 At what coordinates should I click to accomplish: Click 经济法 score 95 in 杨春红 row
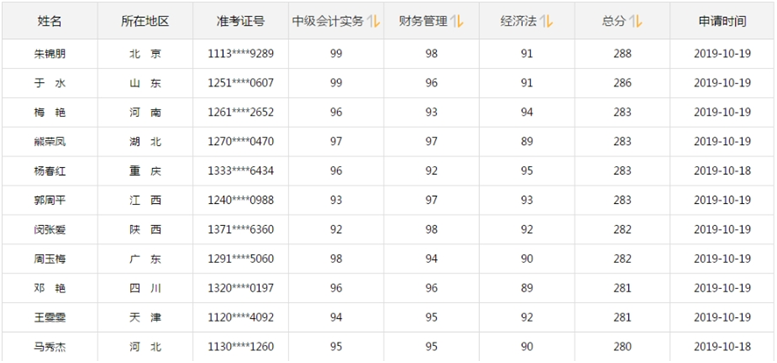pos(527,171)
